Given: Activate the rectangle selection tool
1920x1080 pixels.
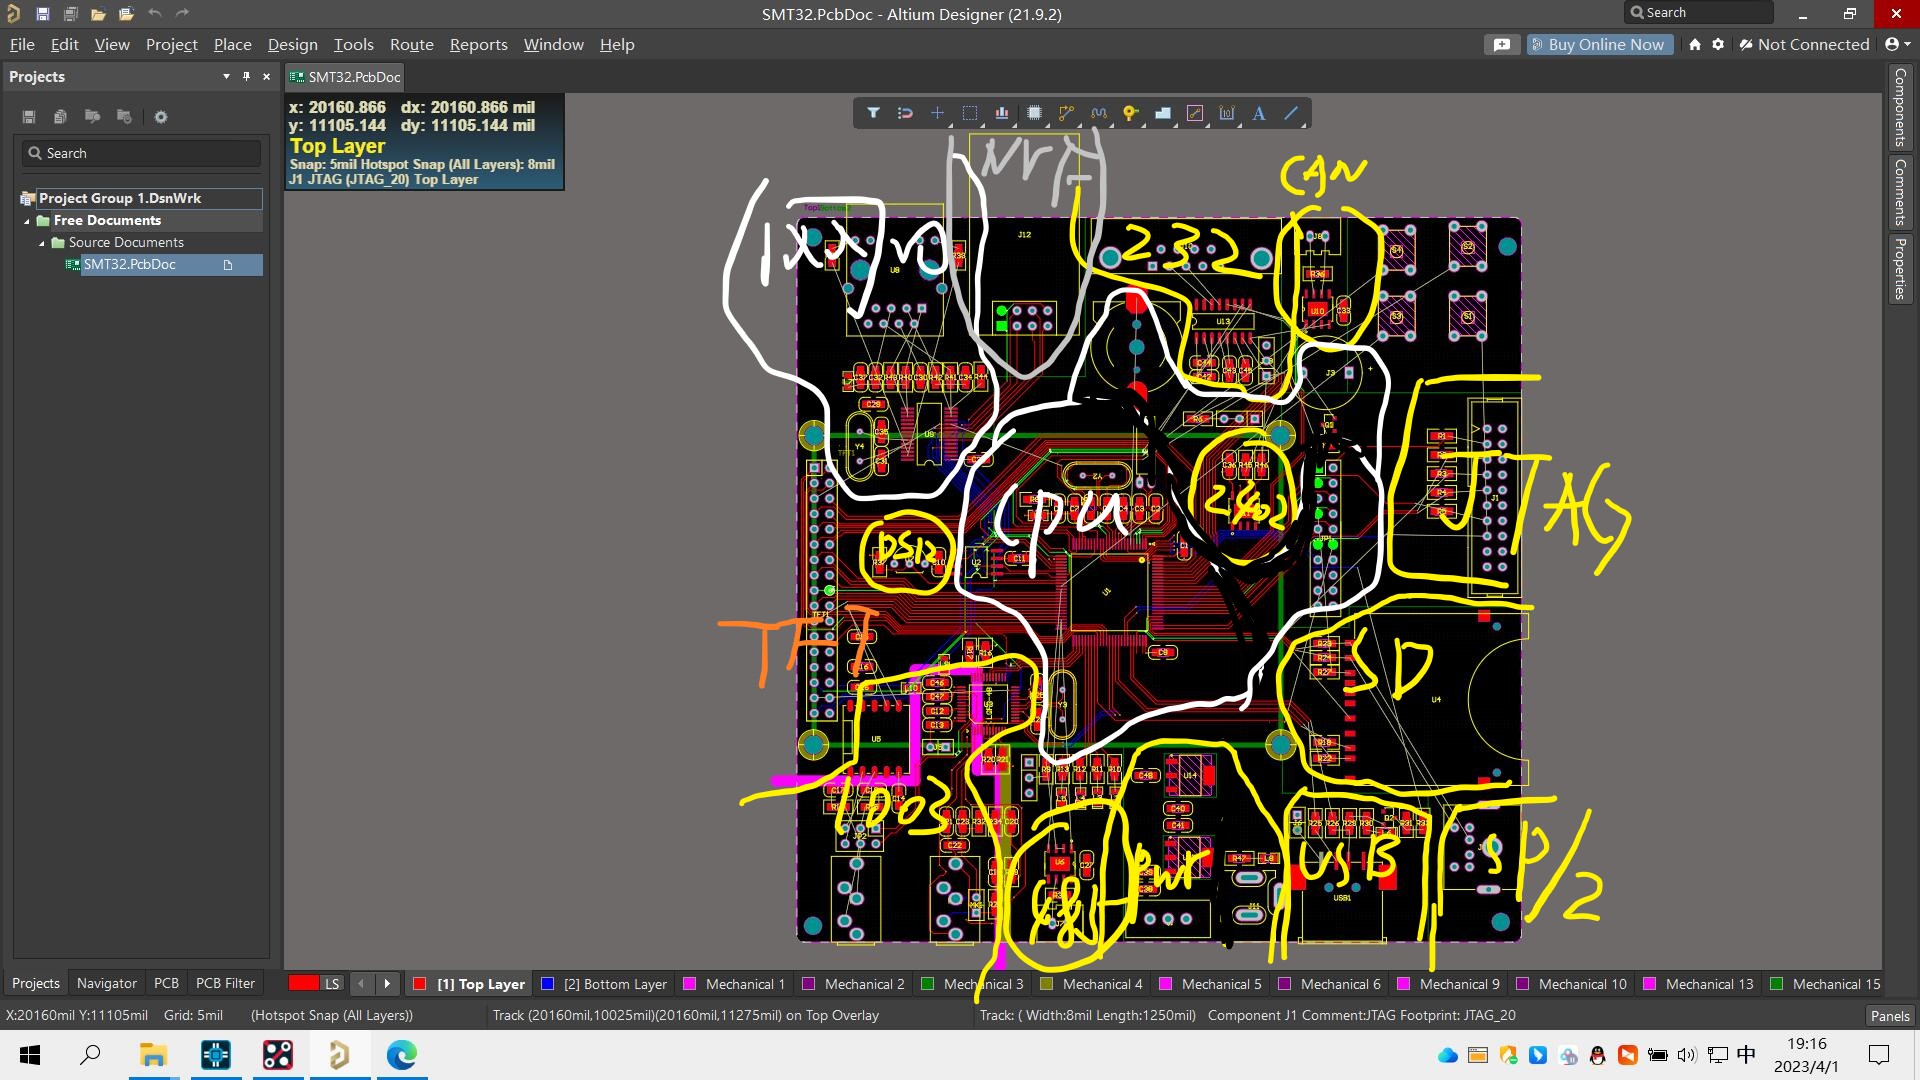Looking at the screenshot, I should pyautogui.click(x=970, y=113).
